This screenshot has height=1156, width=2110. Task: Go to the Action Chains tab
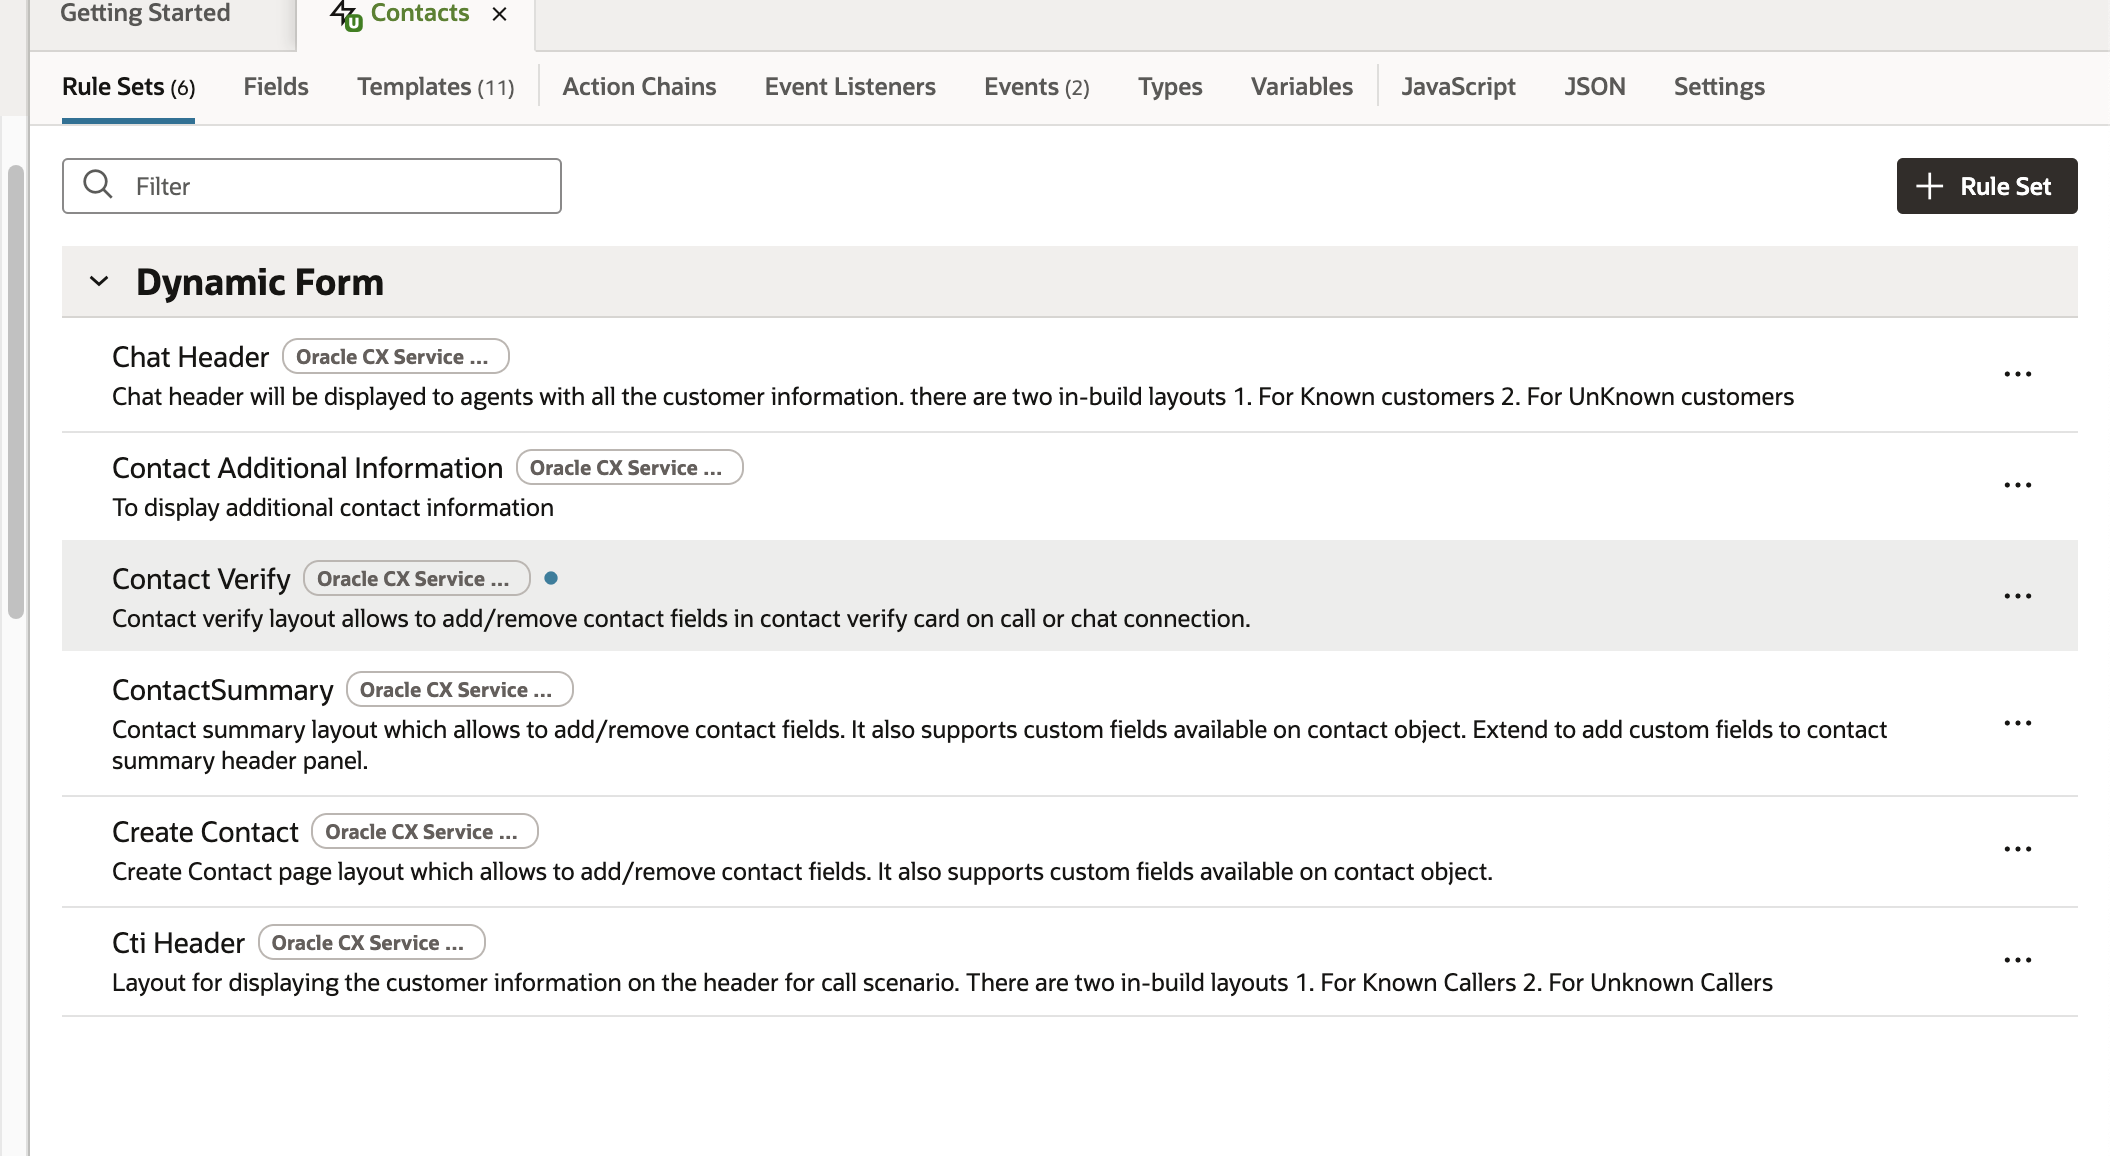pyautogui.click(x=639, y=87)
